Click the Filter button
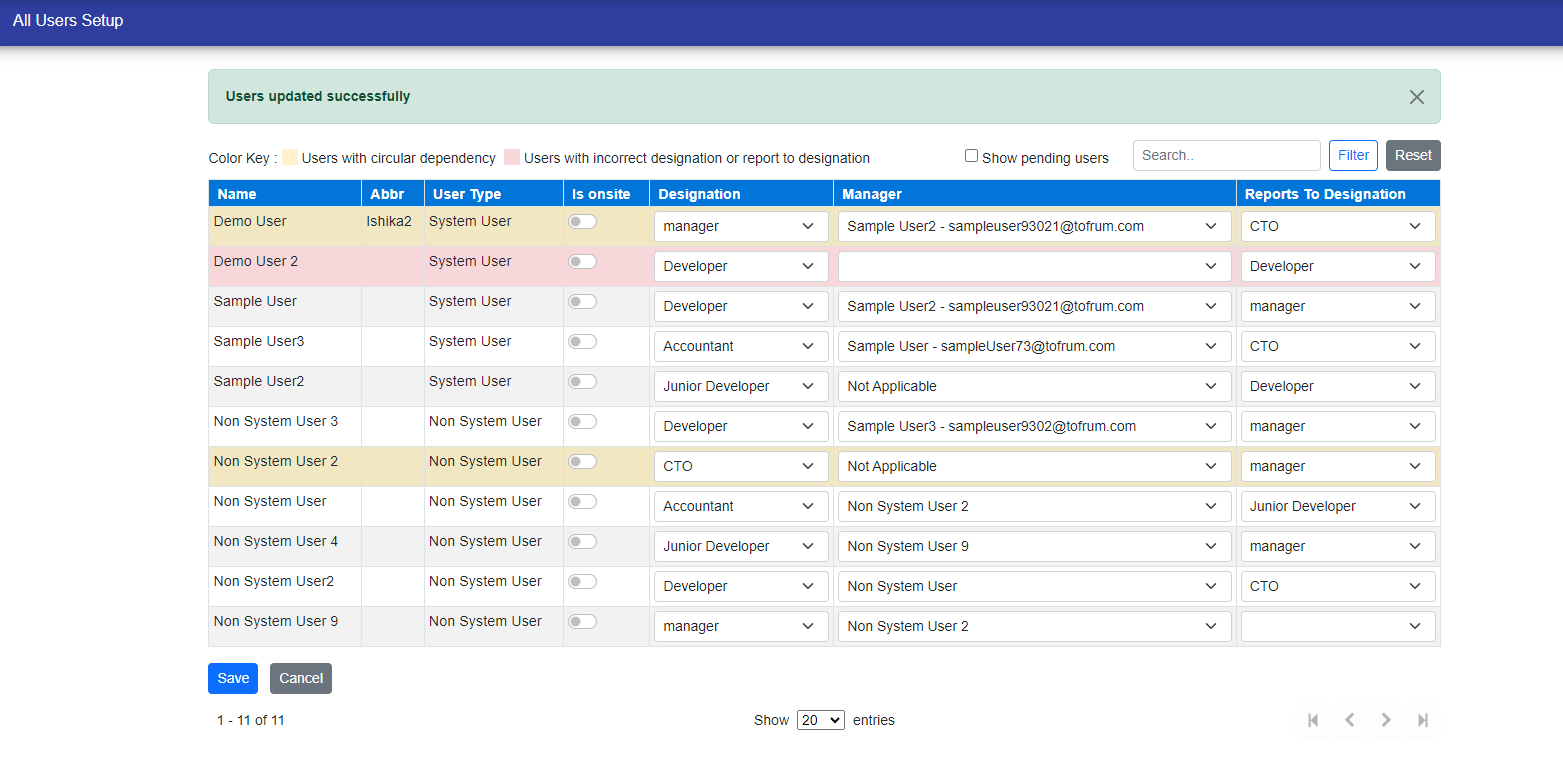Screen dimensions: 1563x771 pyautogui.click(x=1353, y=155)
